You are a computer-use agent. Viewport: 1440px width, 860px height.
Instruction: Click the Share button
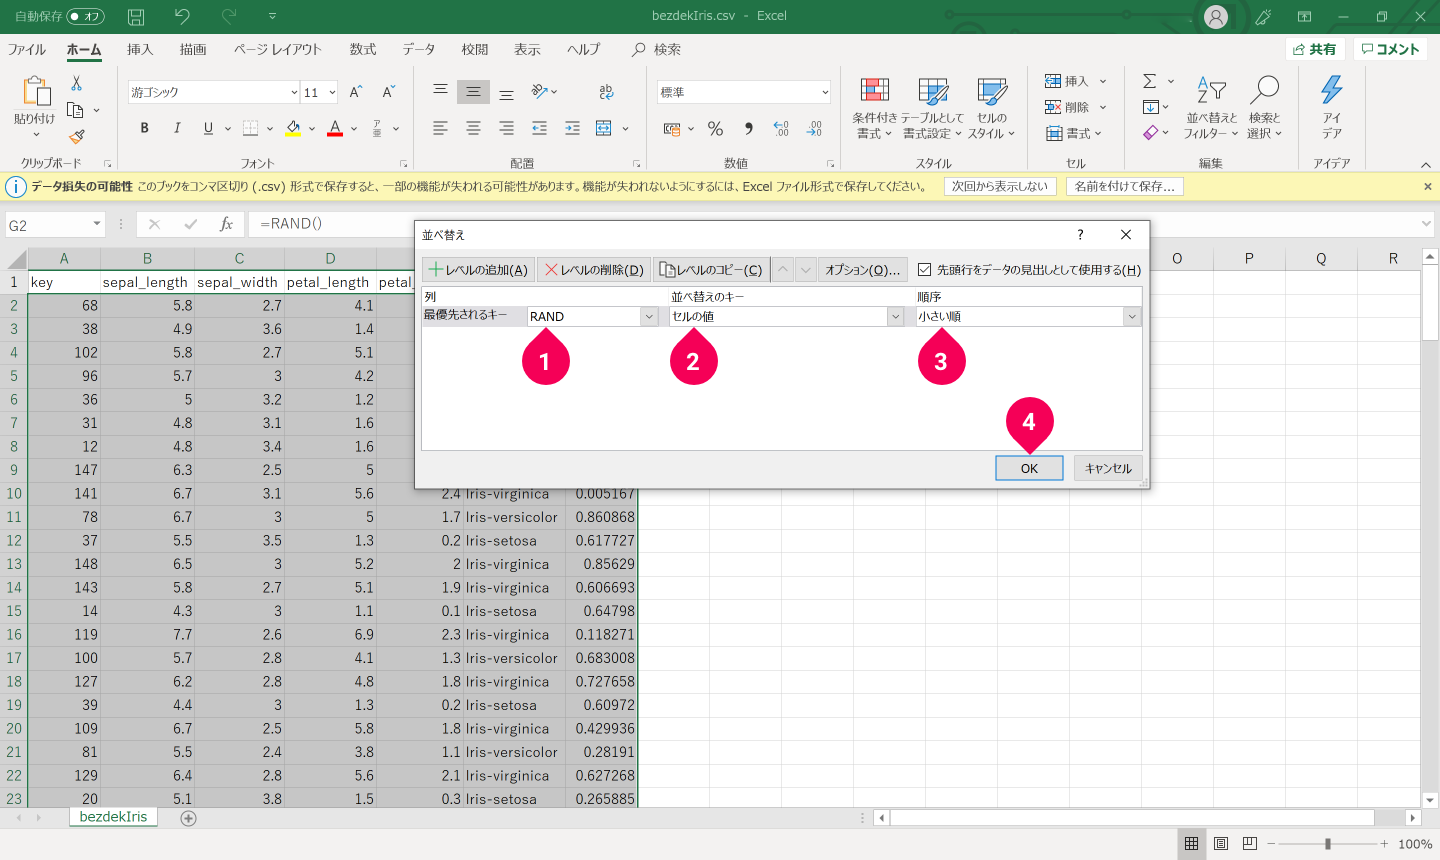coord(1314,49)
